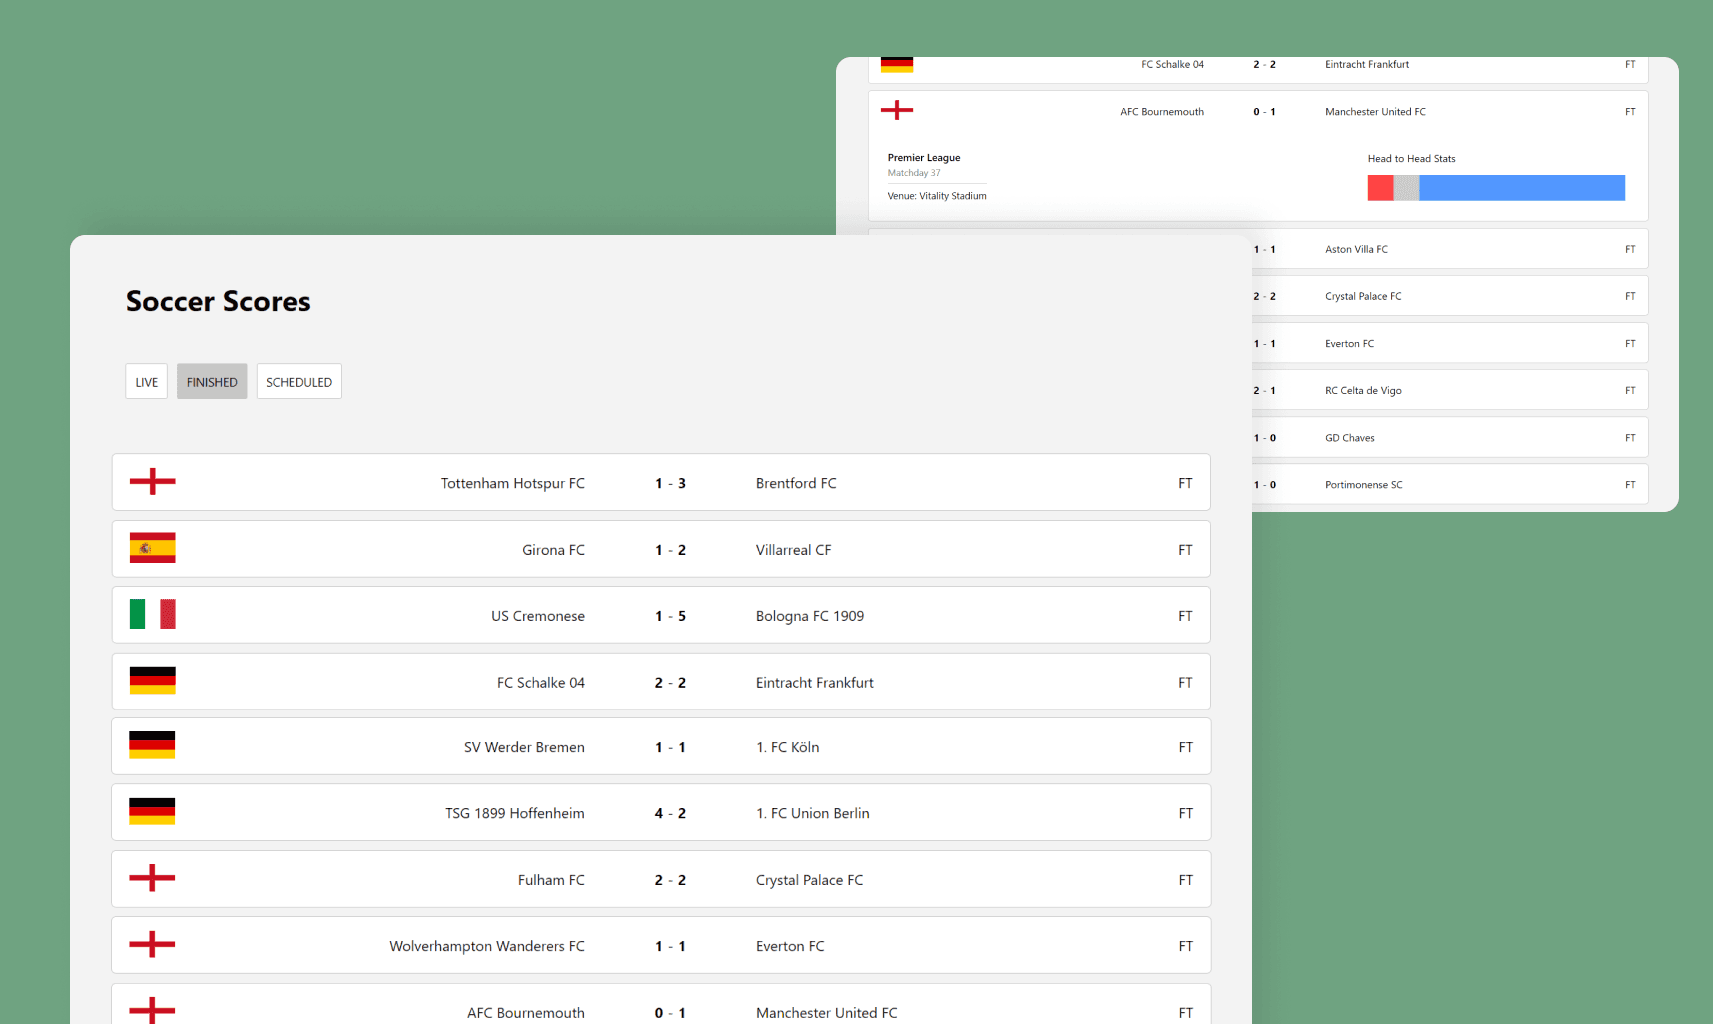
Task: Expand the Aston Villa FC match row
Action: click(1449, 249)
